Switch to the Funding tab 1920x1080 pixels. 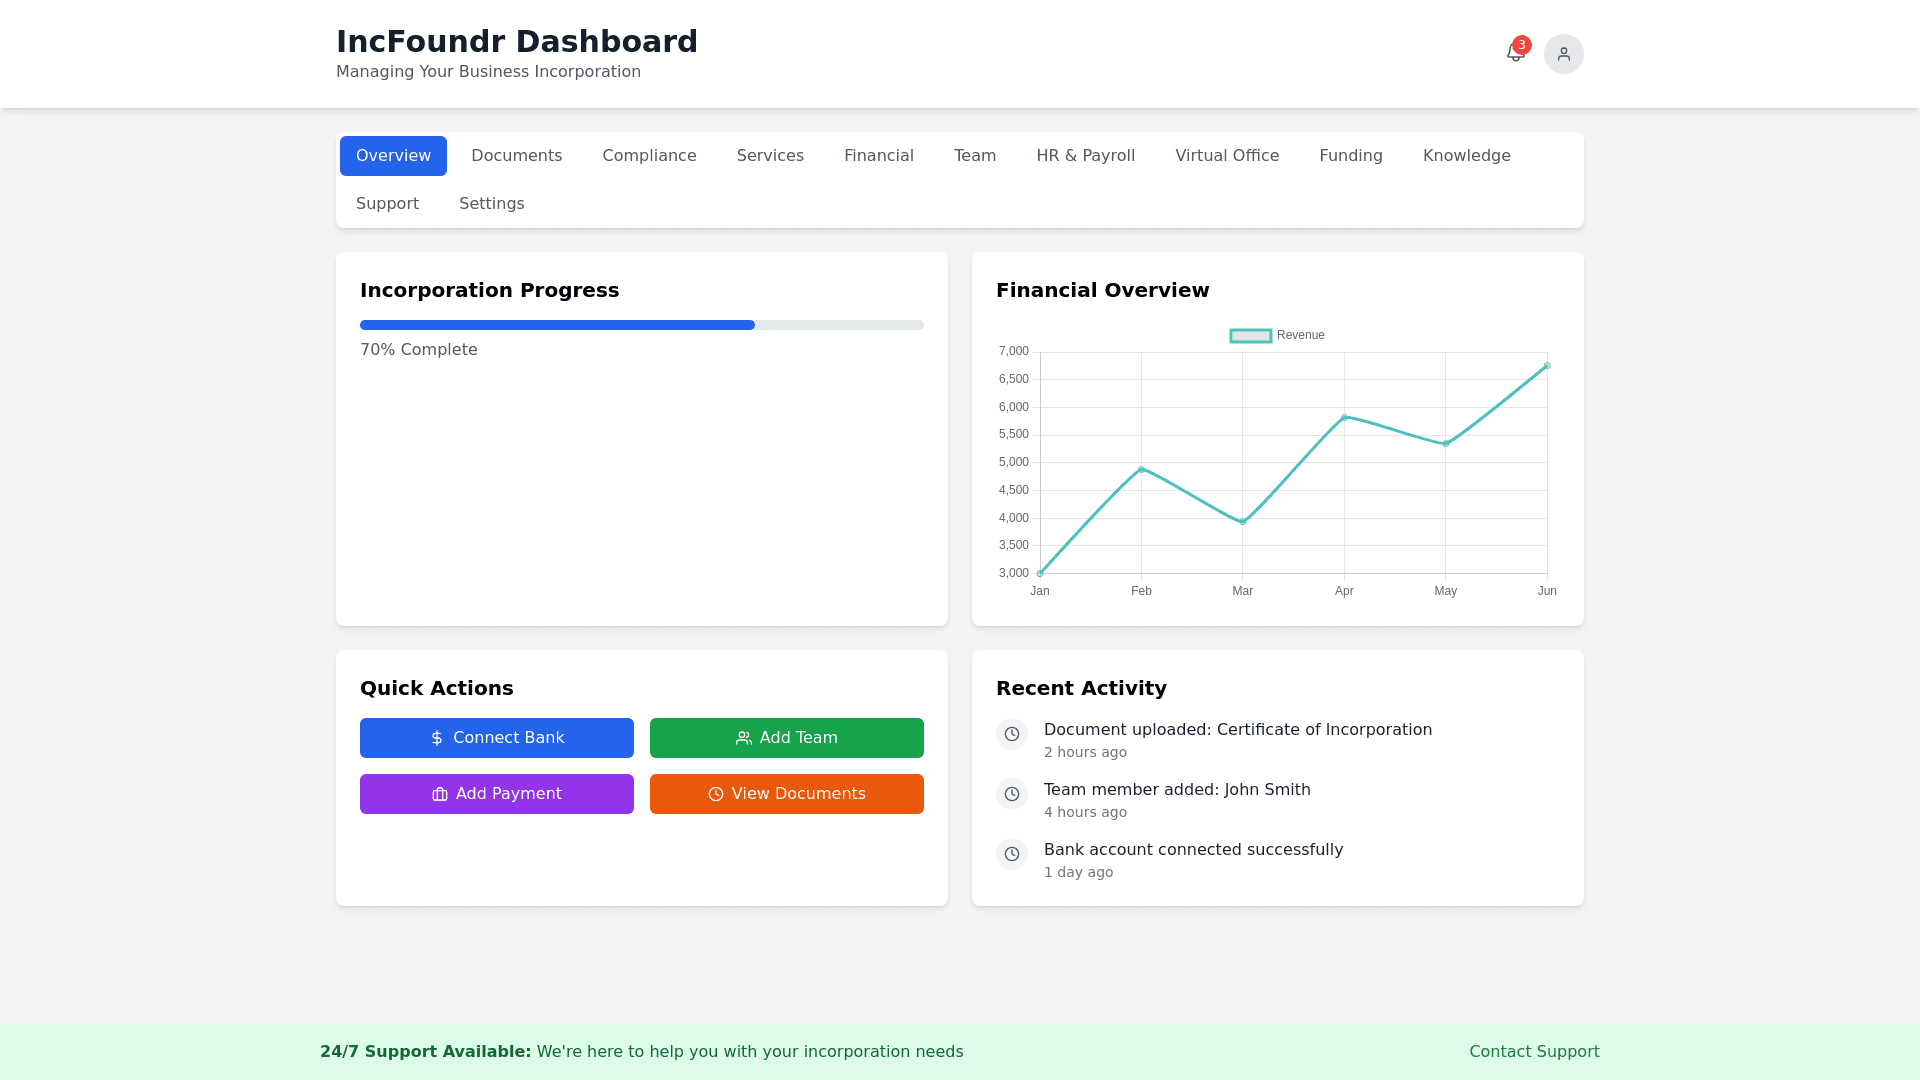point(1350,156)
